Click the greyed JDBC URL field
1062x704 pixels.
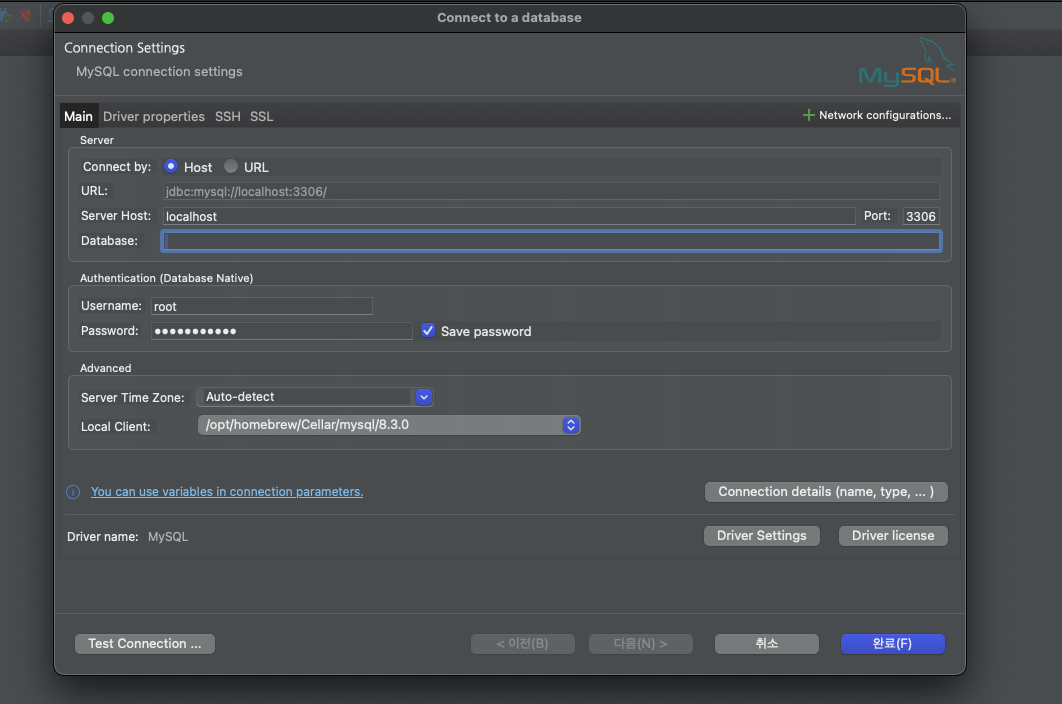click(x=551, y=191)
